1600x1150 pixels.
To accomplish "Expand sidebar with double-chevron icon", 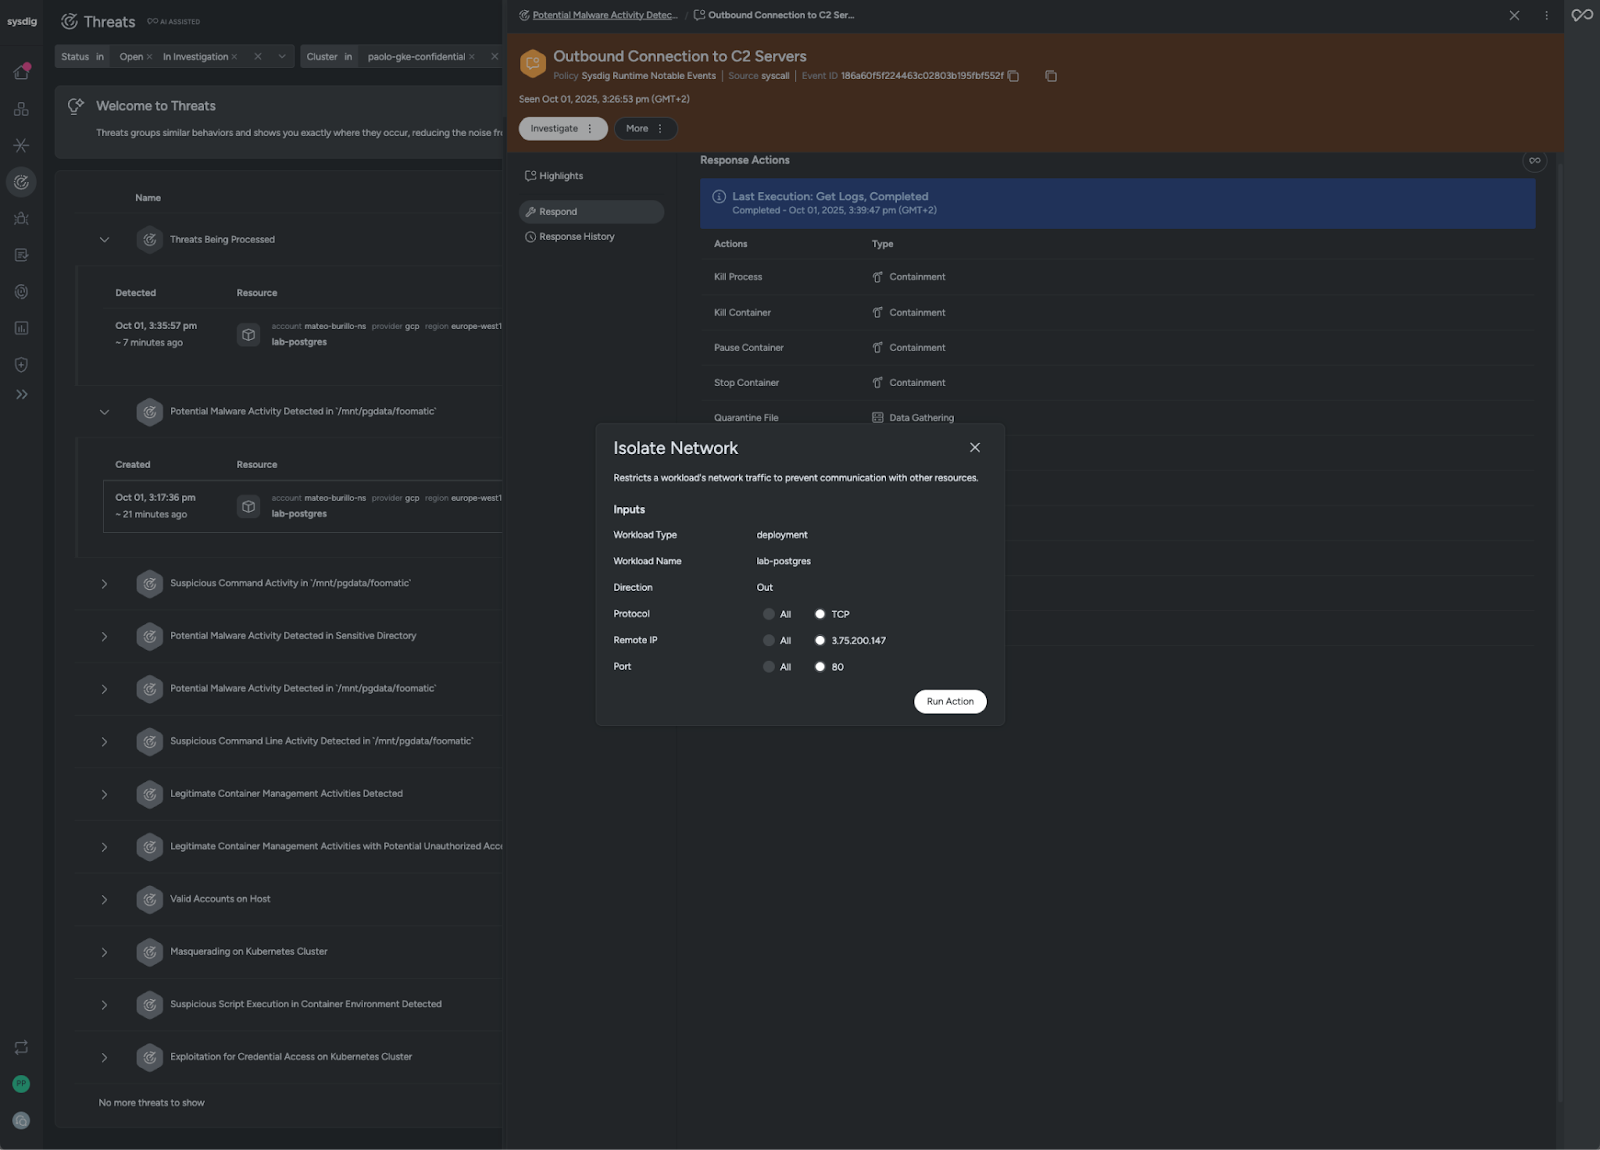I will (x=21, y=395).
